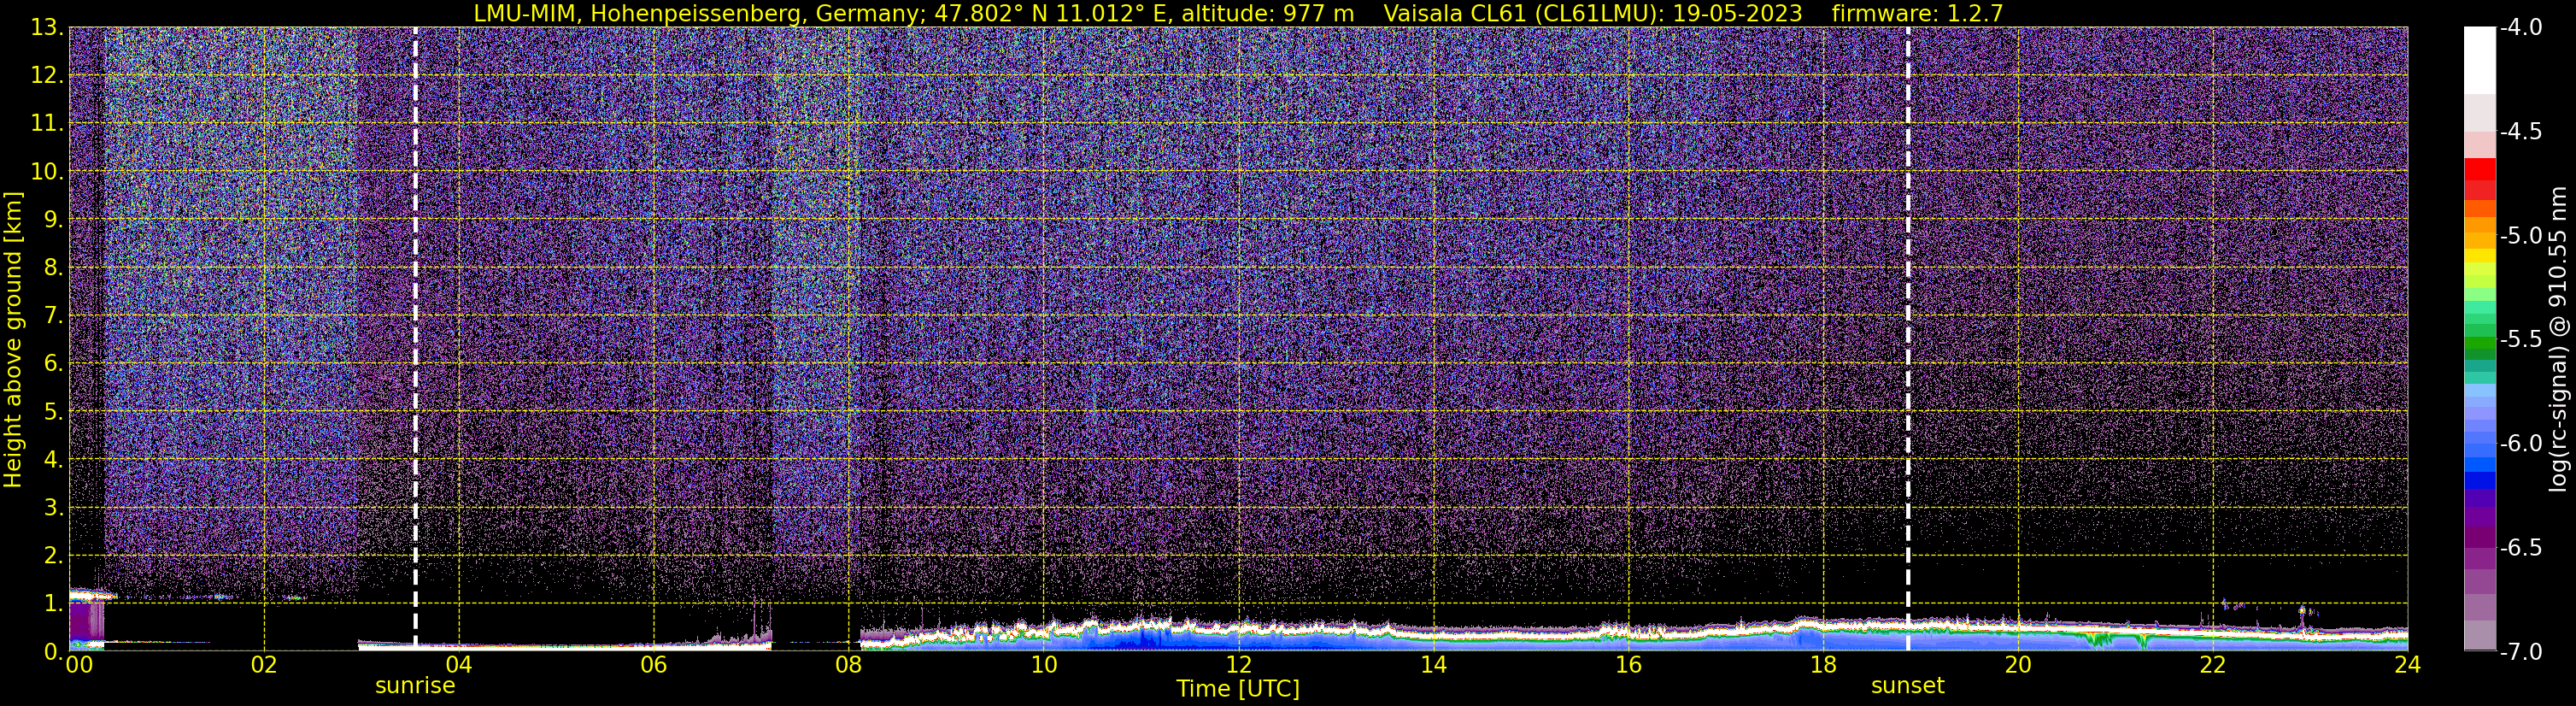Click the x-axis tick label '18'
This screenshot has height=706, width=2576.
1824,666
